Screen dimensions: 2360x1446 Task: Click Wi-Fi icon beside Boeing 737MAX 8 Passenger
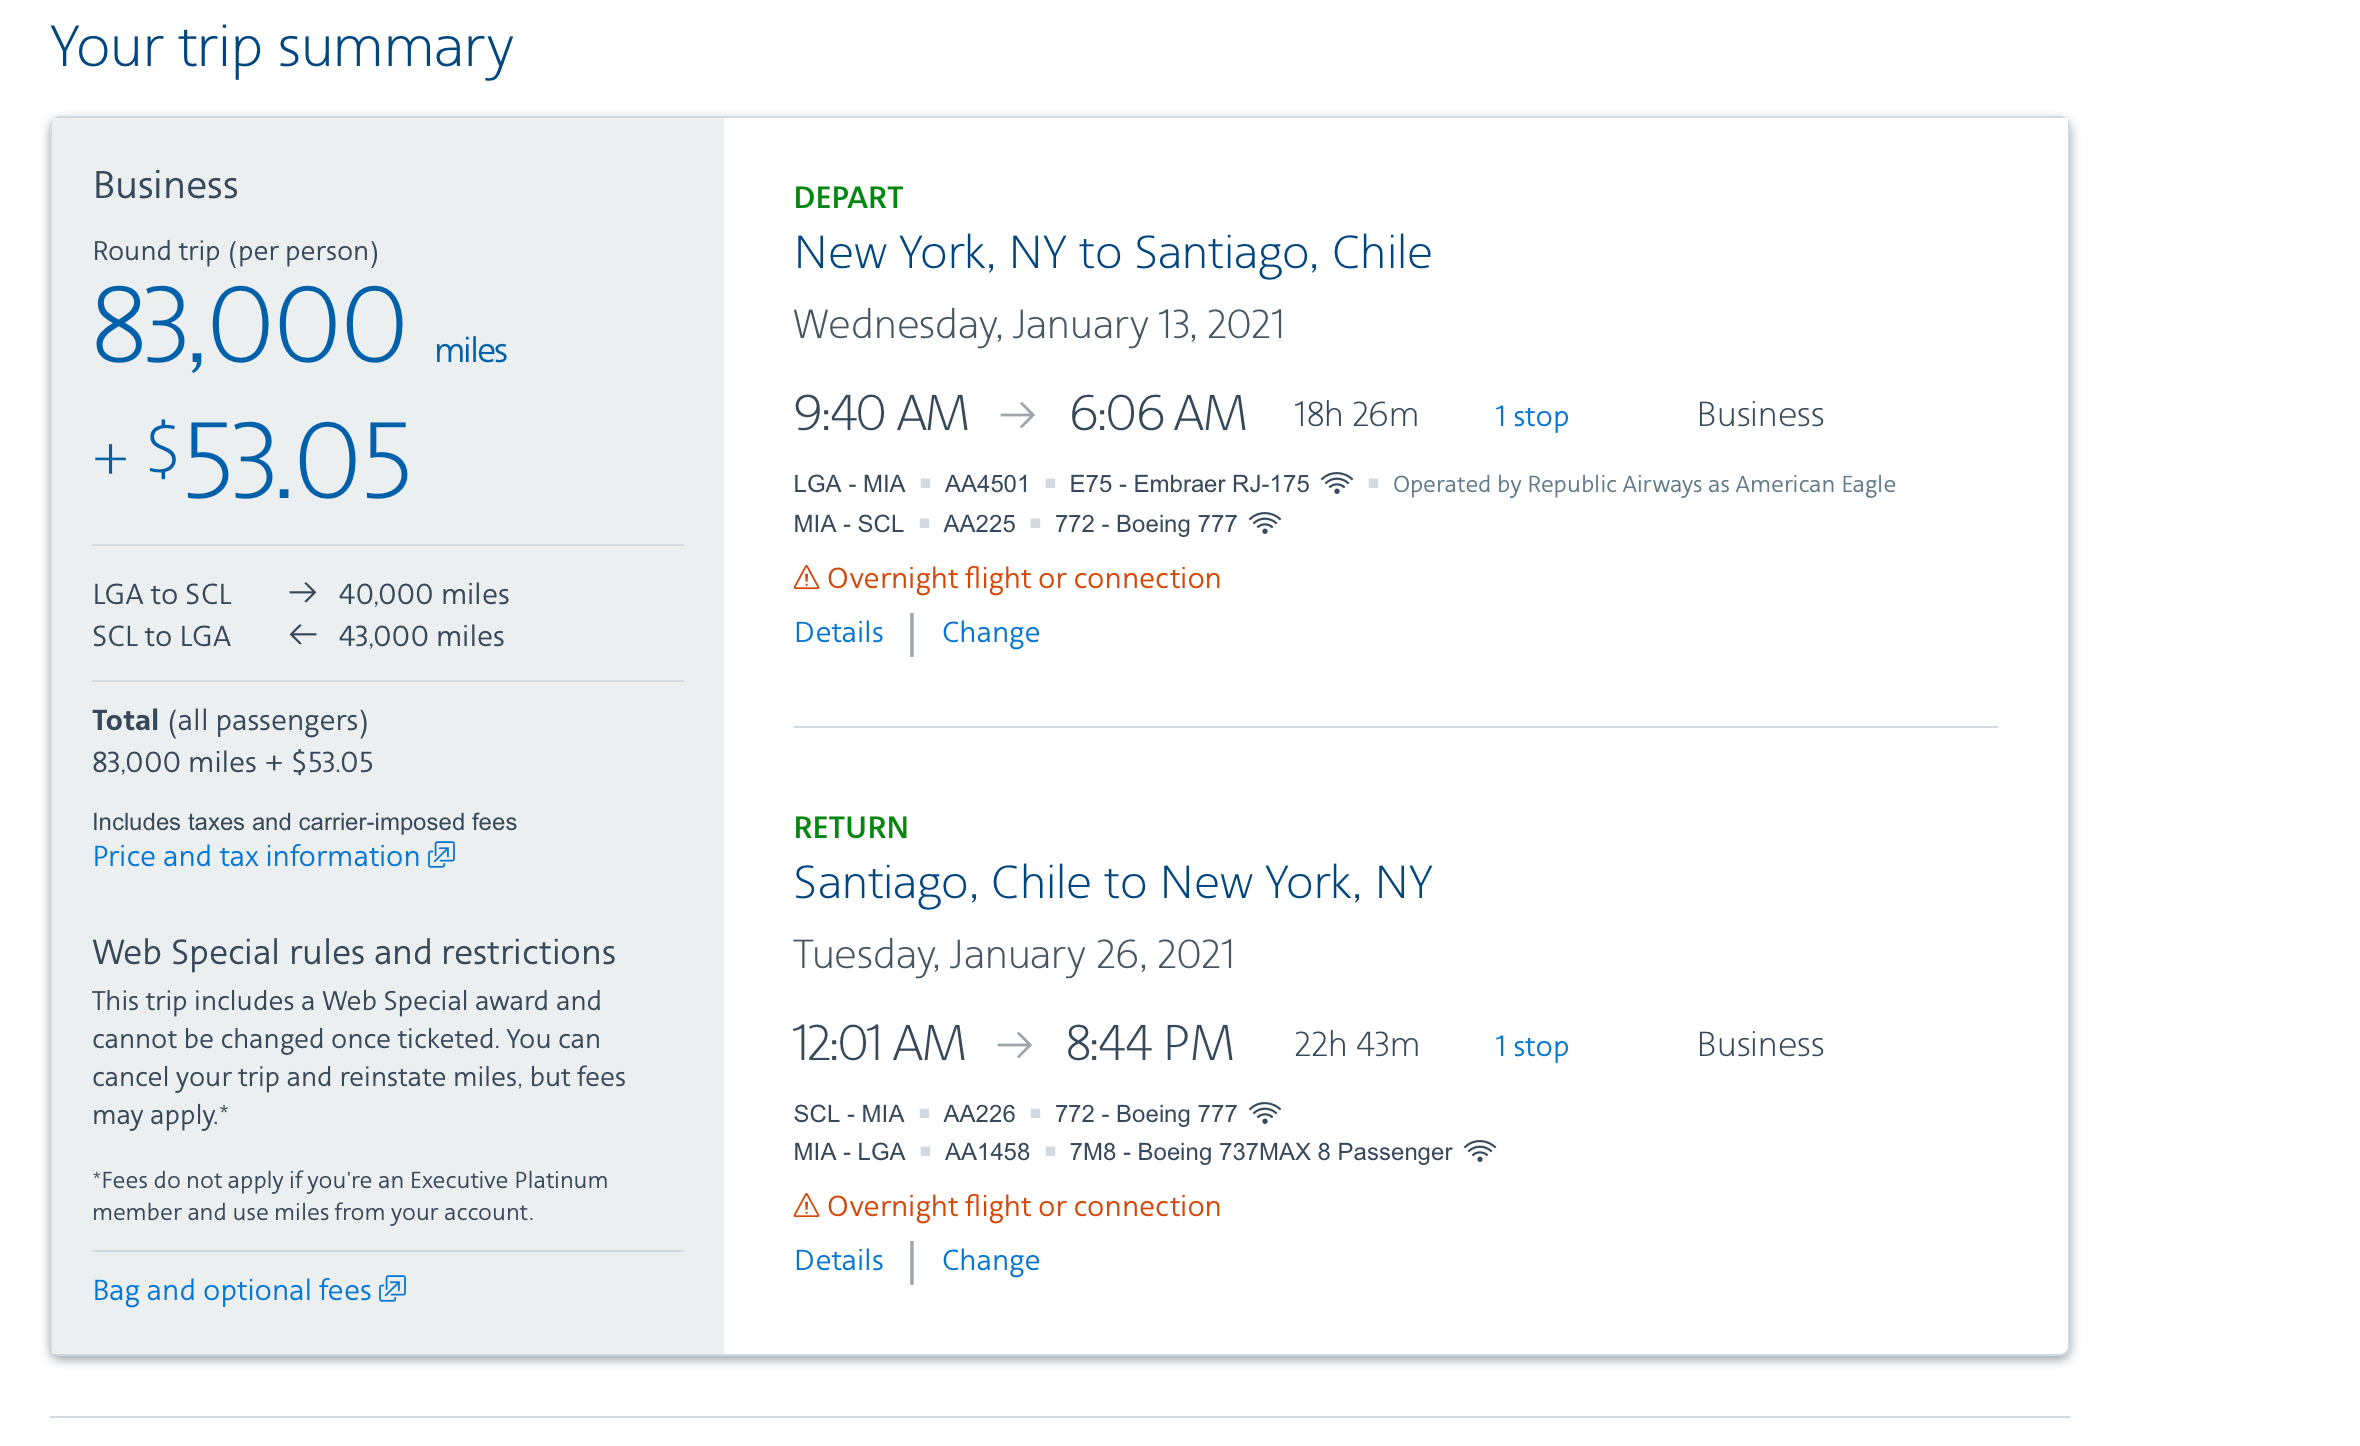coord(1479,1152)
